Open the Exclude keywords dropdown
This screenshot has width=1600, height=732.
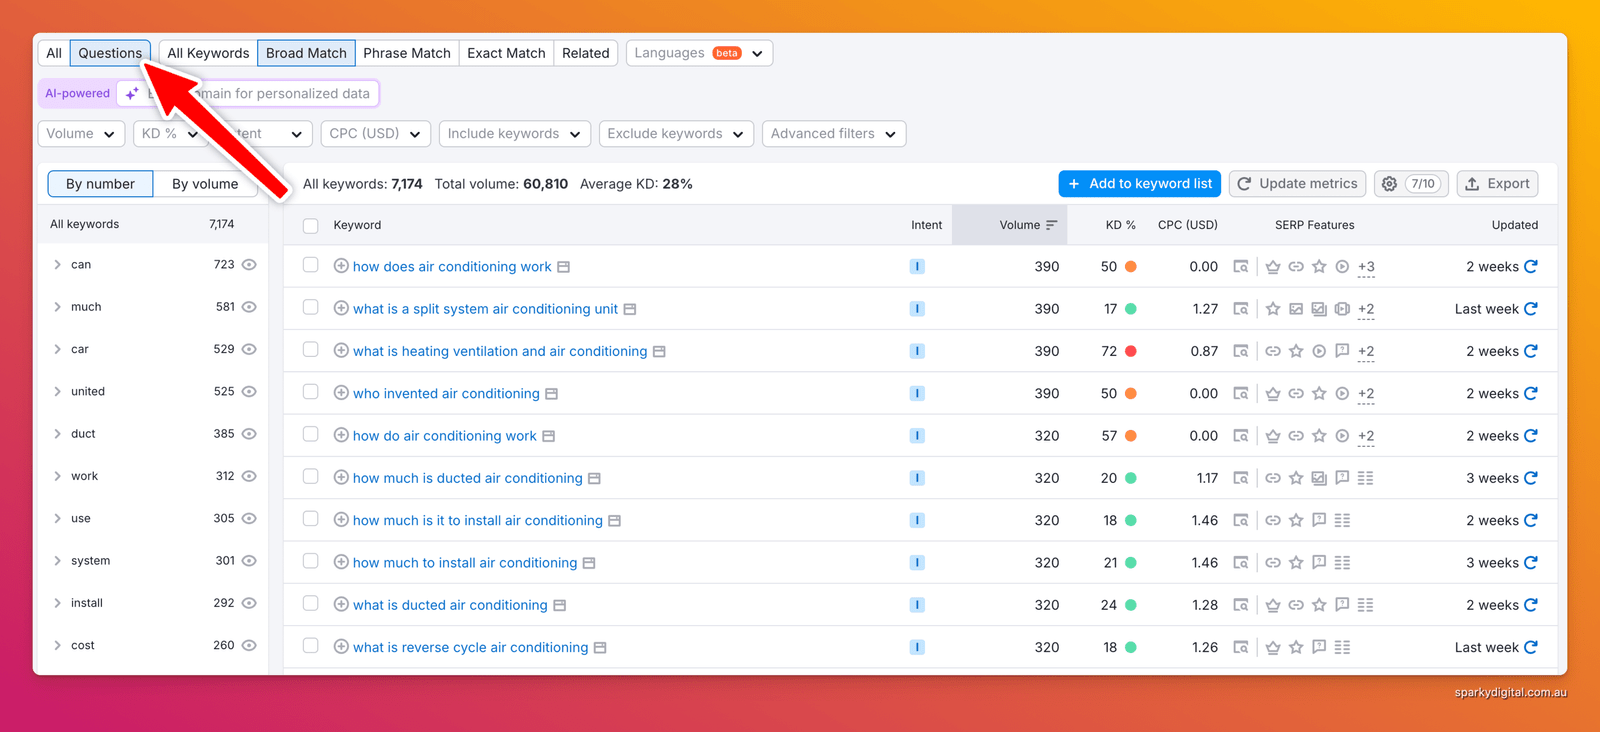pyautogui.click(x=676, y=134)
